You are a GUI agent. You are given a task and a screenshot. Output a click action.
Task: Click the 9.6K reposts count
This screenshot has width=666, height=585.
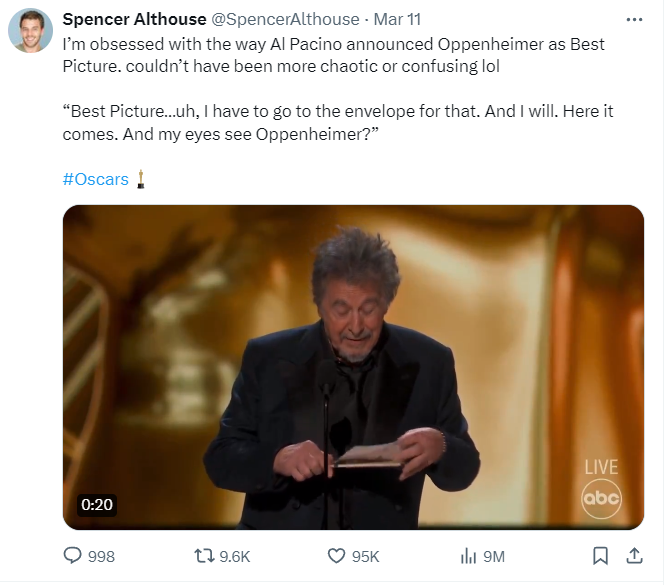pos(234,557)
